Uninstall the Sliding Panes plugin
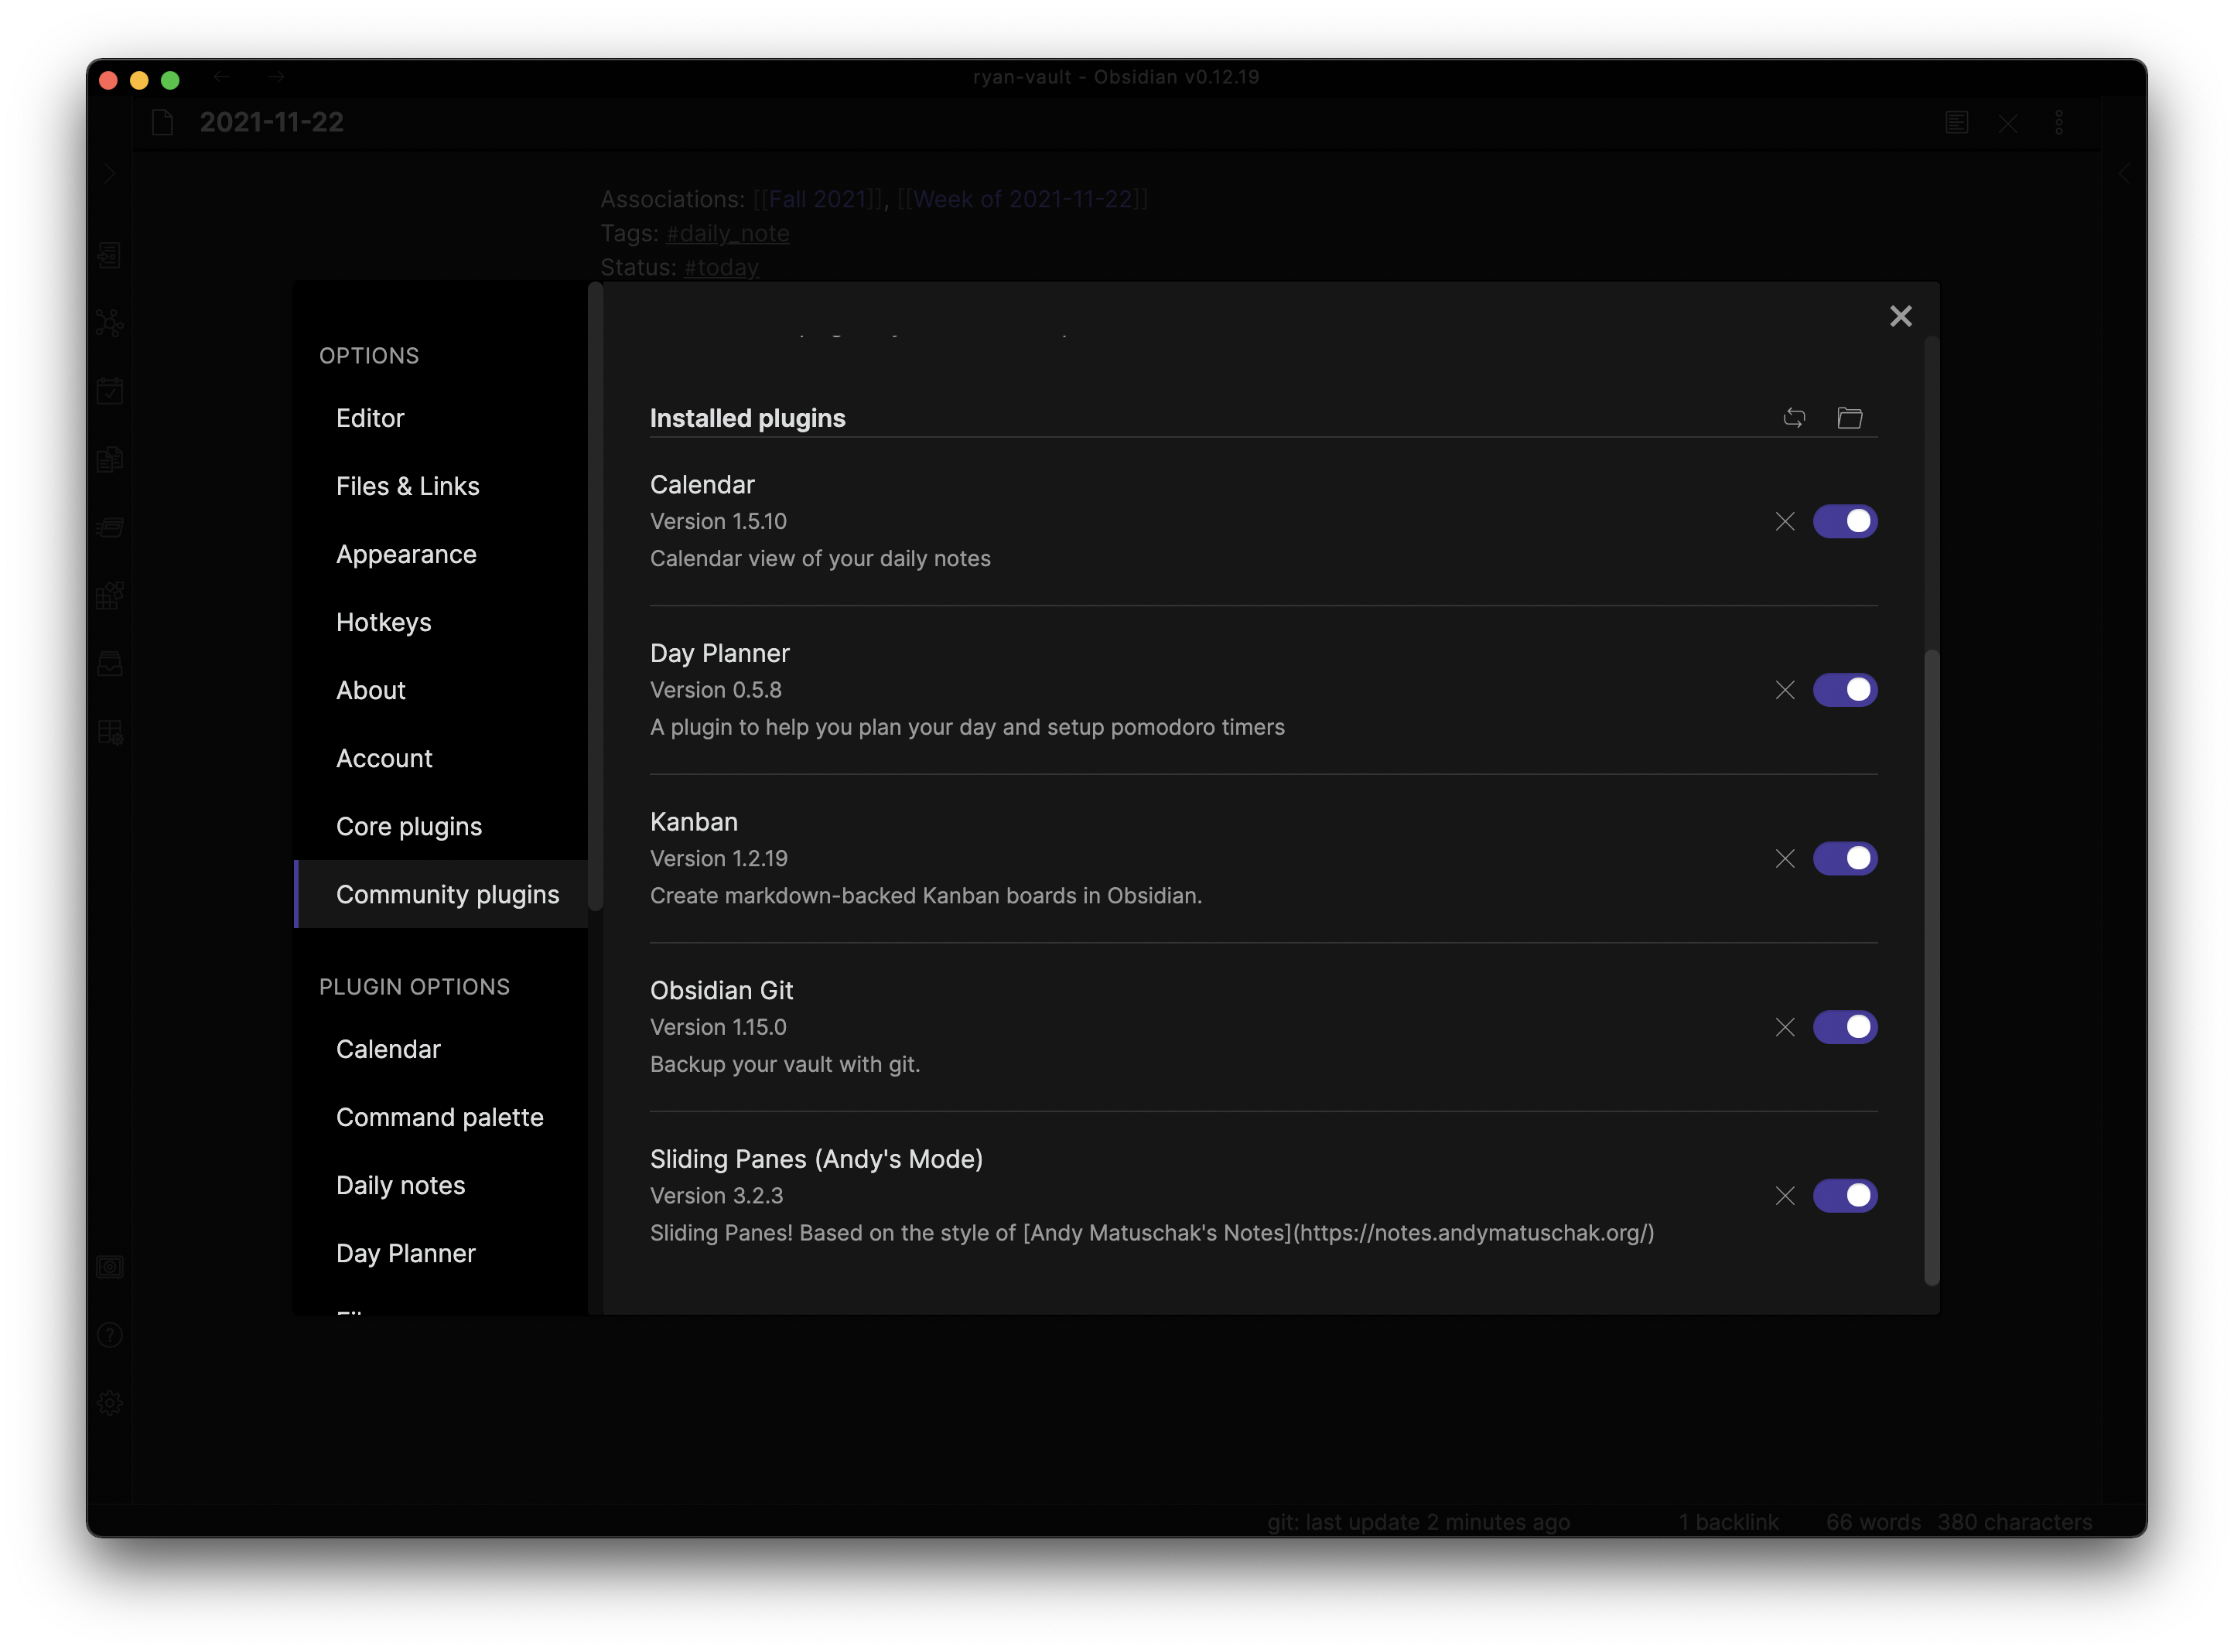The width and height of the screenshot is (2234, 1652). 1785,1195
